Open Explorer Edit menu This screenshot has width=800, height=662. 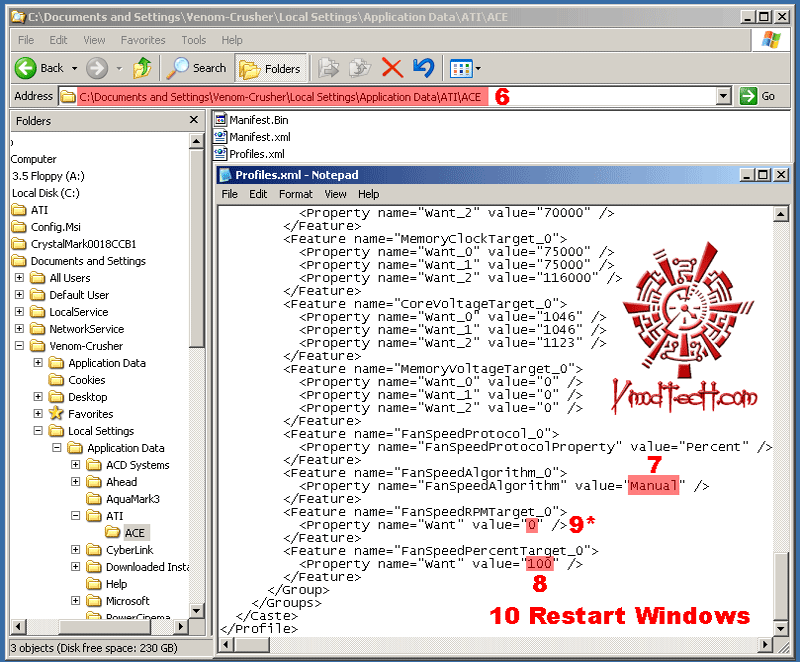[x=58, y=40]
